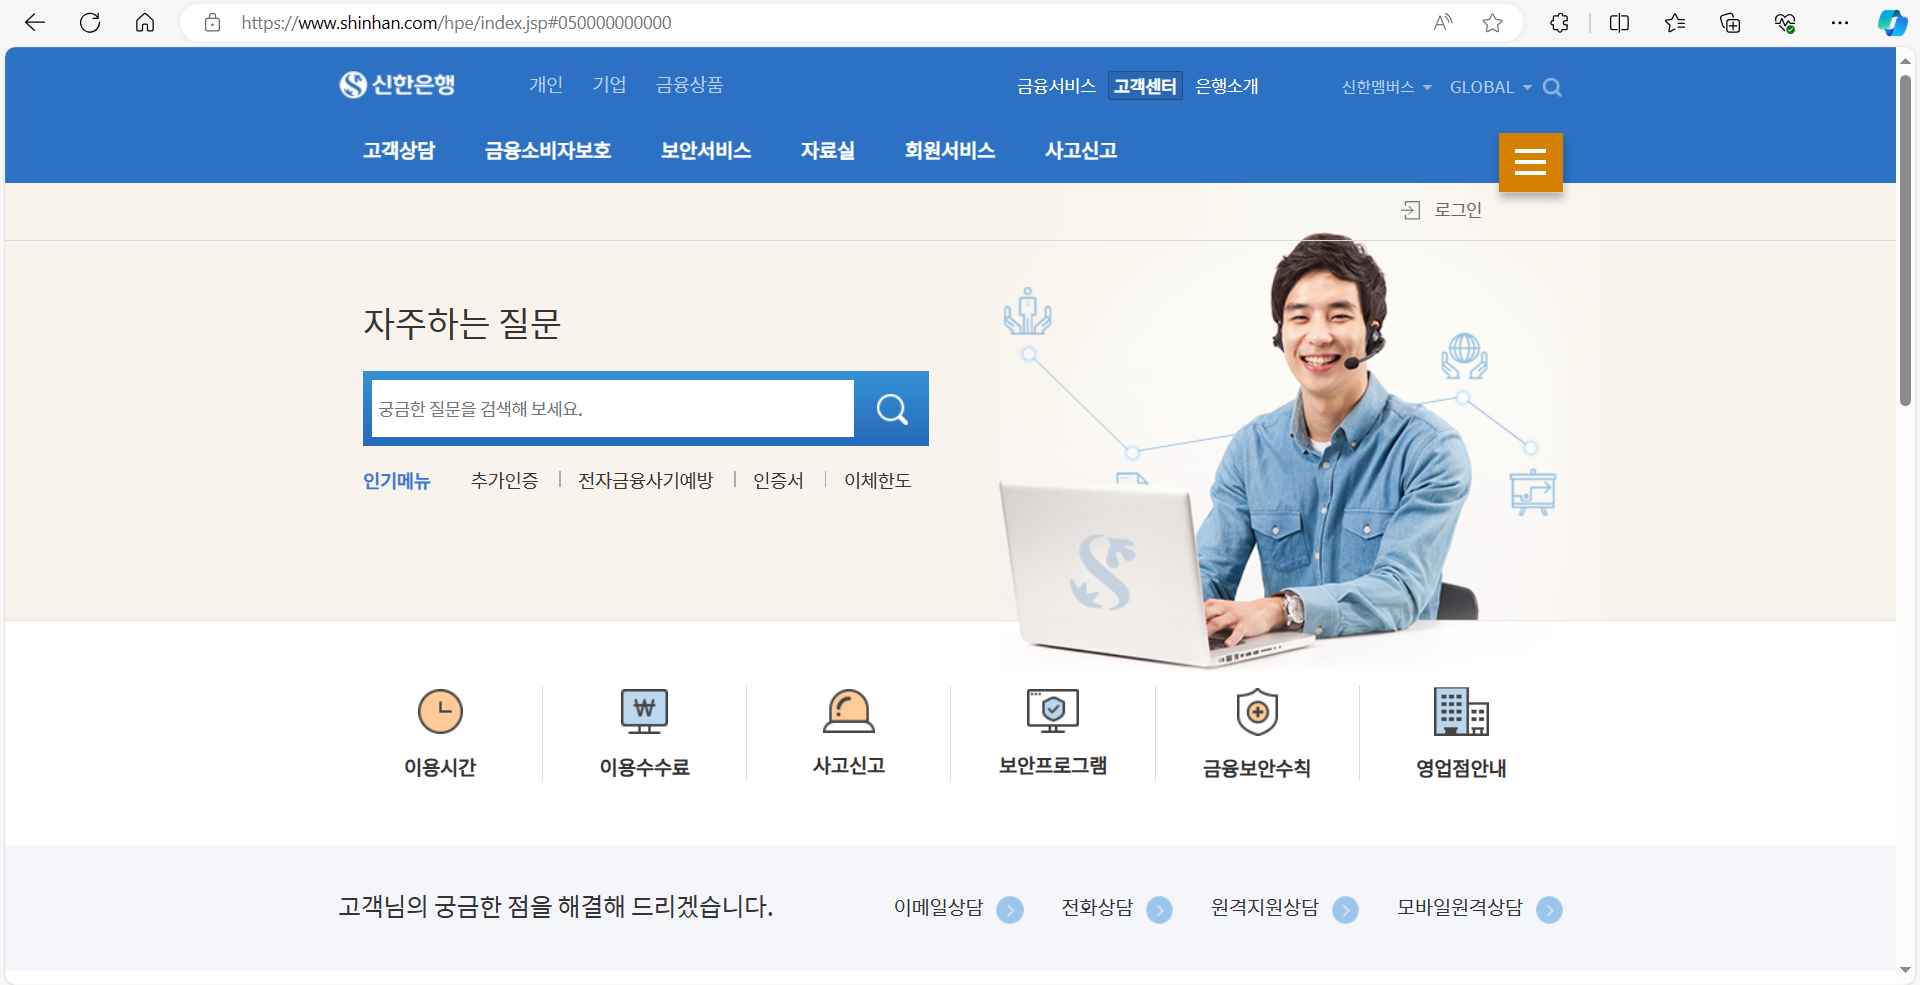This screenshot has height=985, width=1920.
Task: Add page to favorites star icon
Action: 1492,22
